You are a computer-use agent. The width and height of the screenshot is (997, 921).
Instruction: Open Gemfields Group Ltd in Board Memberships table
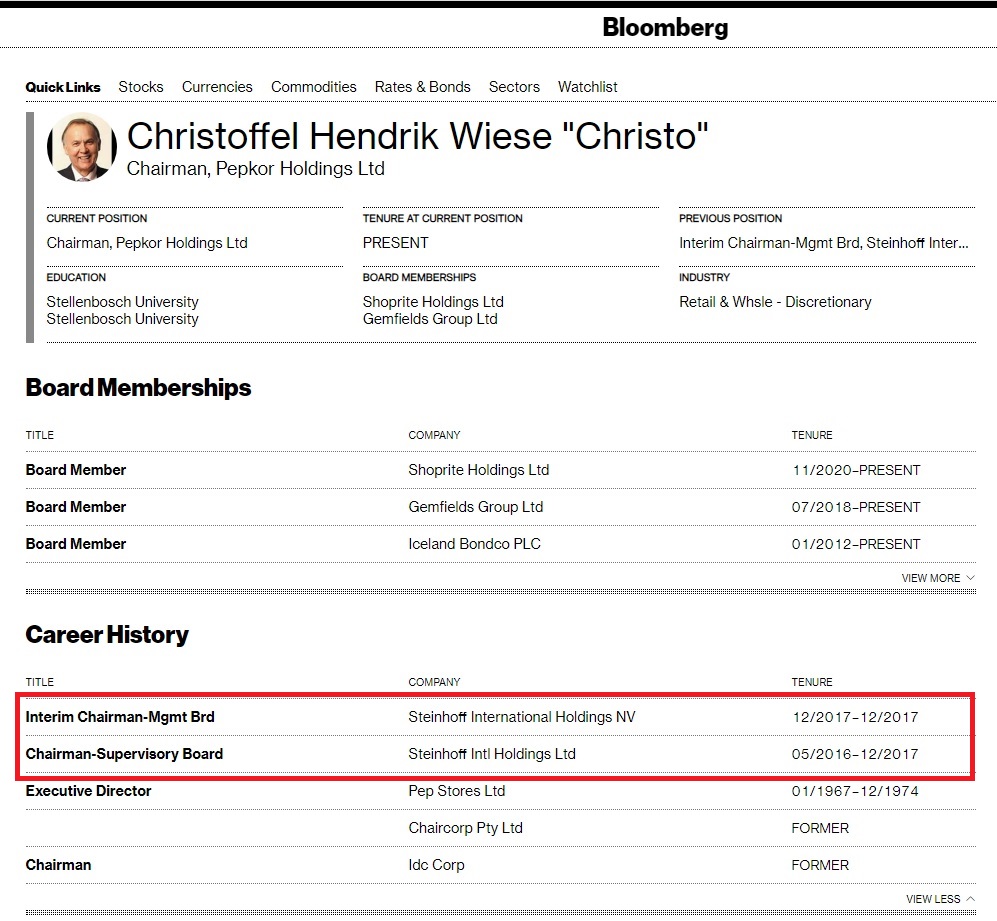(x=476, y=507)
